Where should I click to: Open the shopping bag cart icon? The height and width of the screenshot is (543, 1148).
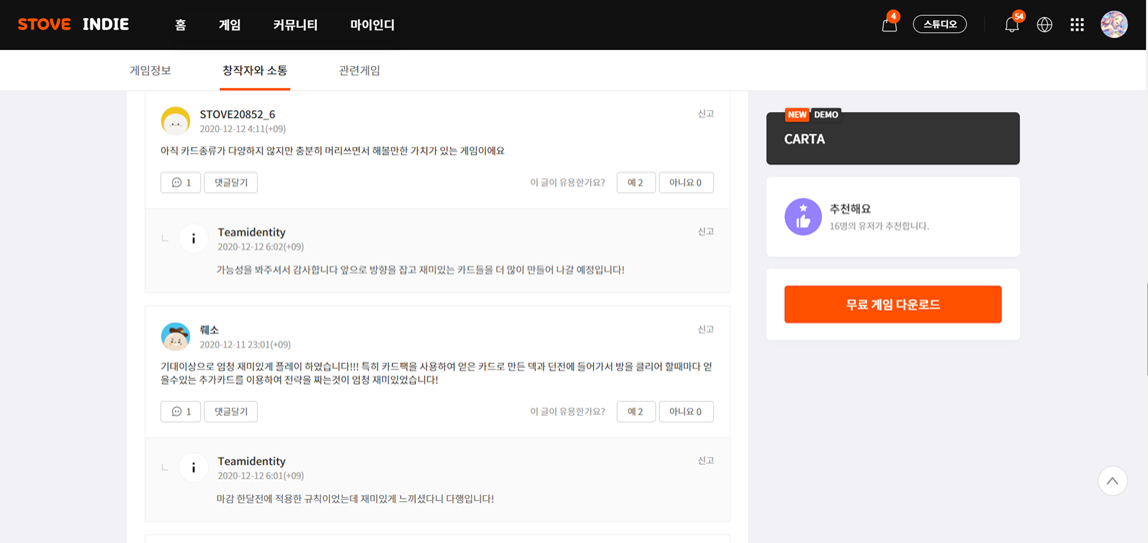point(889,25)
